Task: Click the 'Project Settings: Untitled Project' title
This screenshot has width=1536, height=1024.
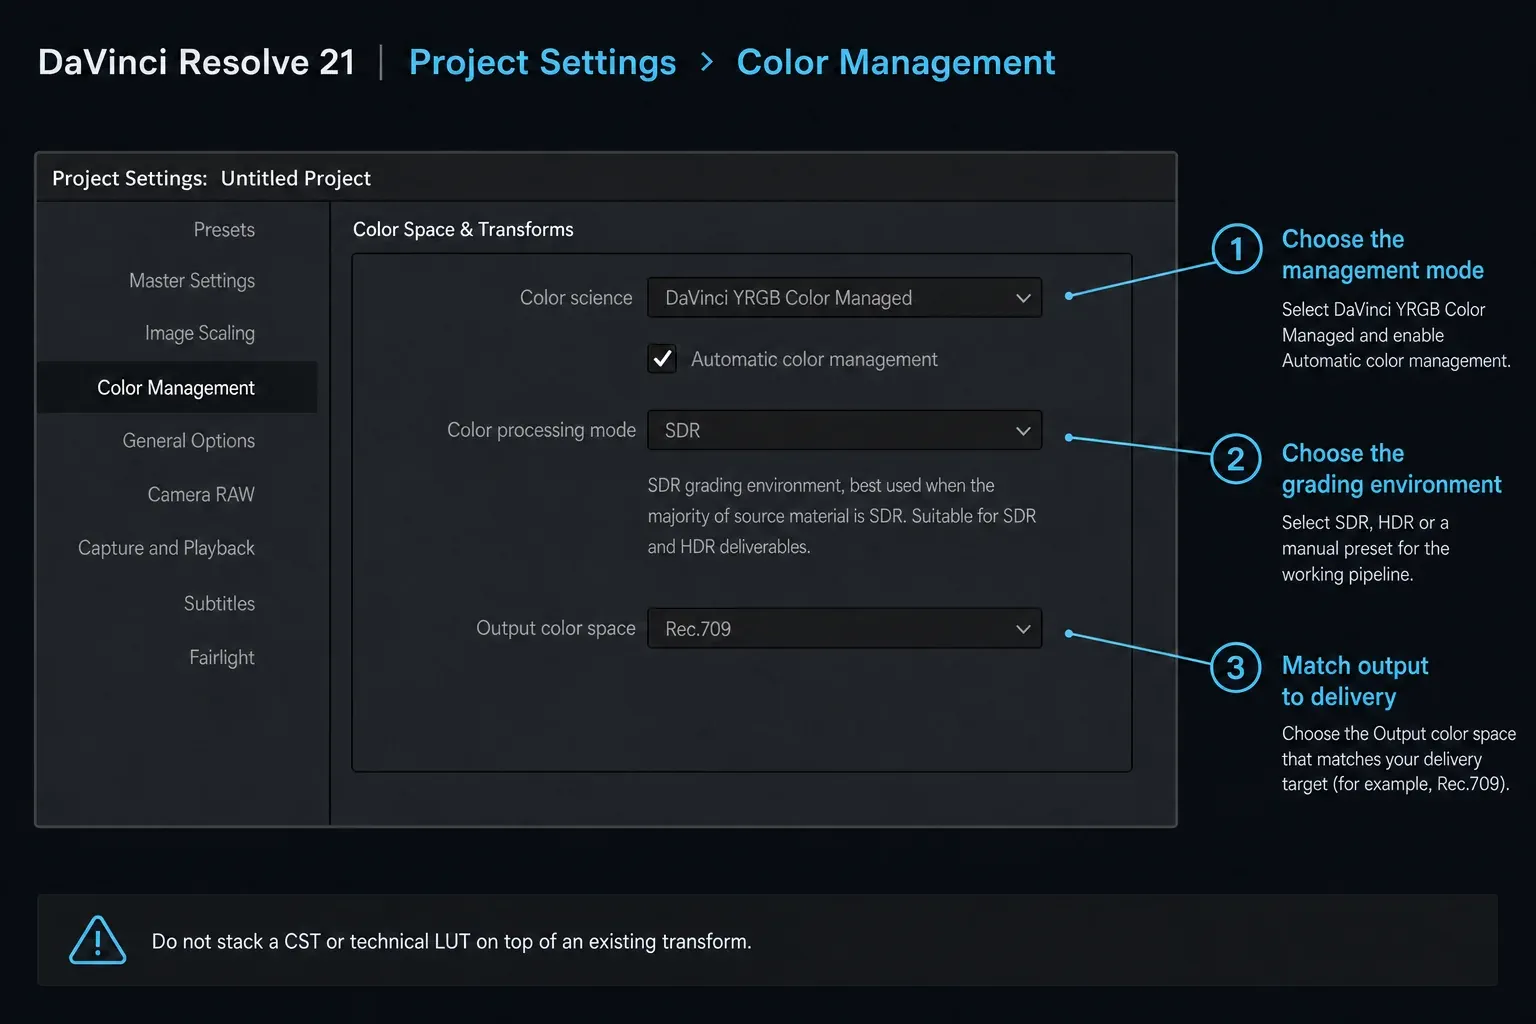Action: (x=211, y=178)
